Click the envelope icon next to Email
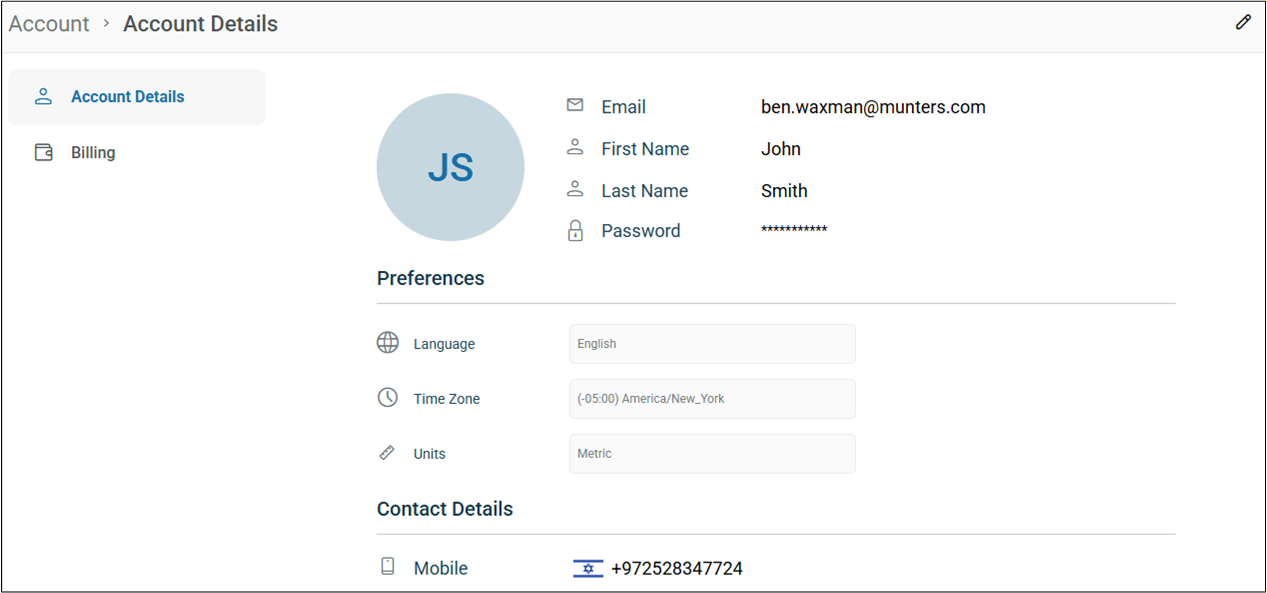 575,103
